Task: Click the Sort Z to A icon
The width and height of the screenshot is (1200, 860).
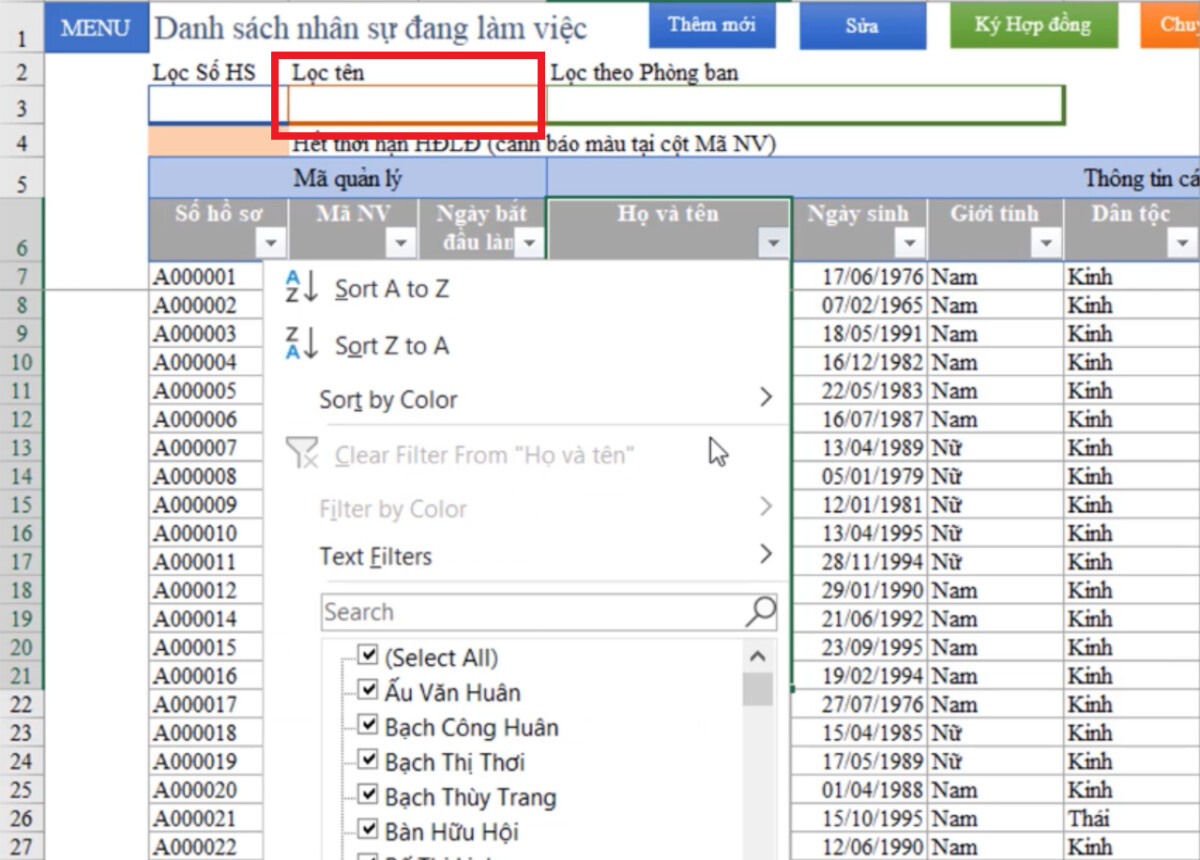Action: 299,343
